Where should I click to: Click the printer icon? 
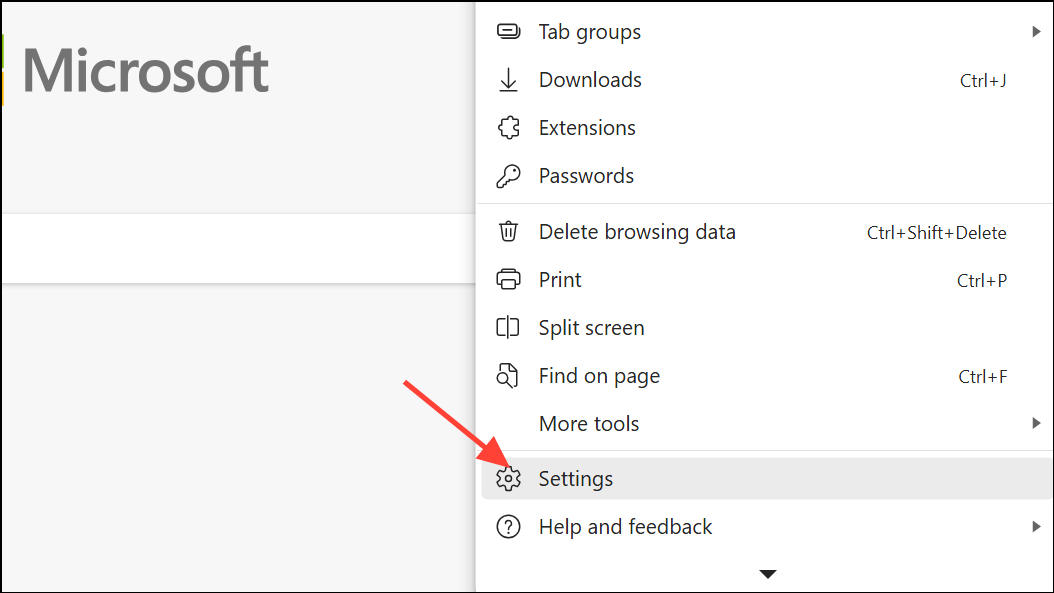508,280
